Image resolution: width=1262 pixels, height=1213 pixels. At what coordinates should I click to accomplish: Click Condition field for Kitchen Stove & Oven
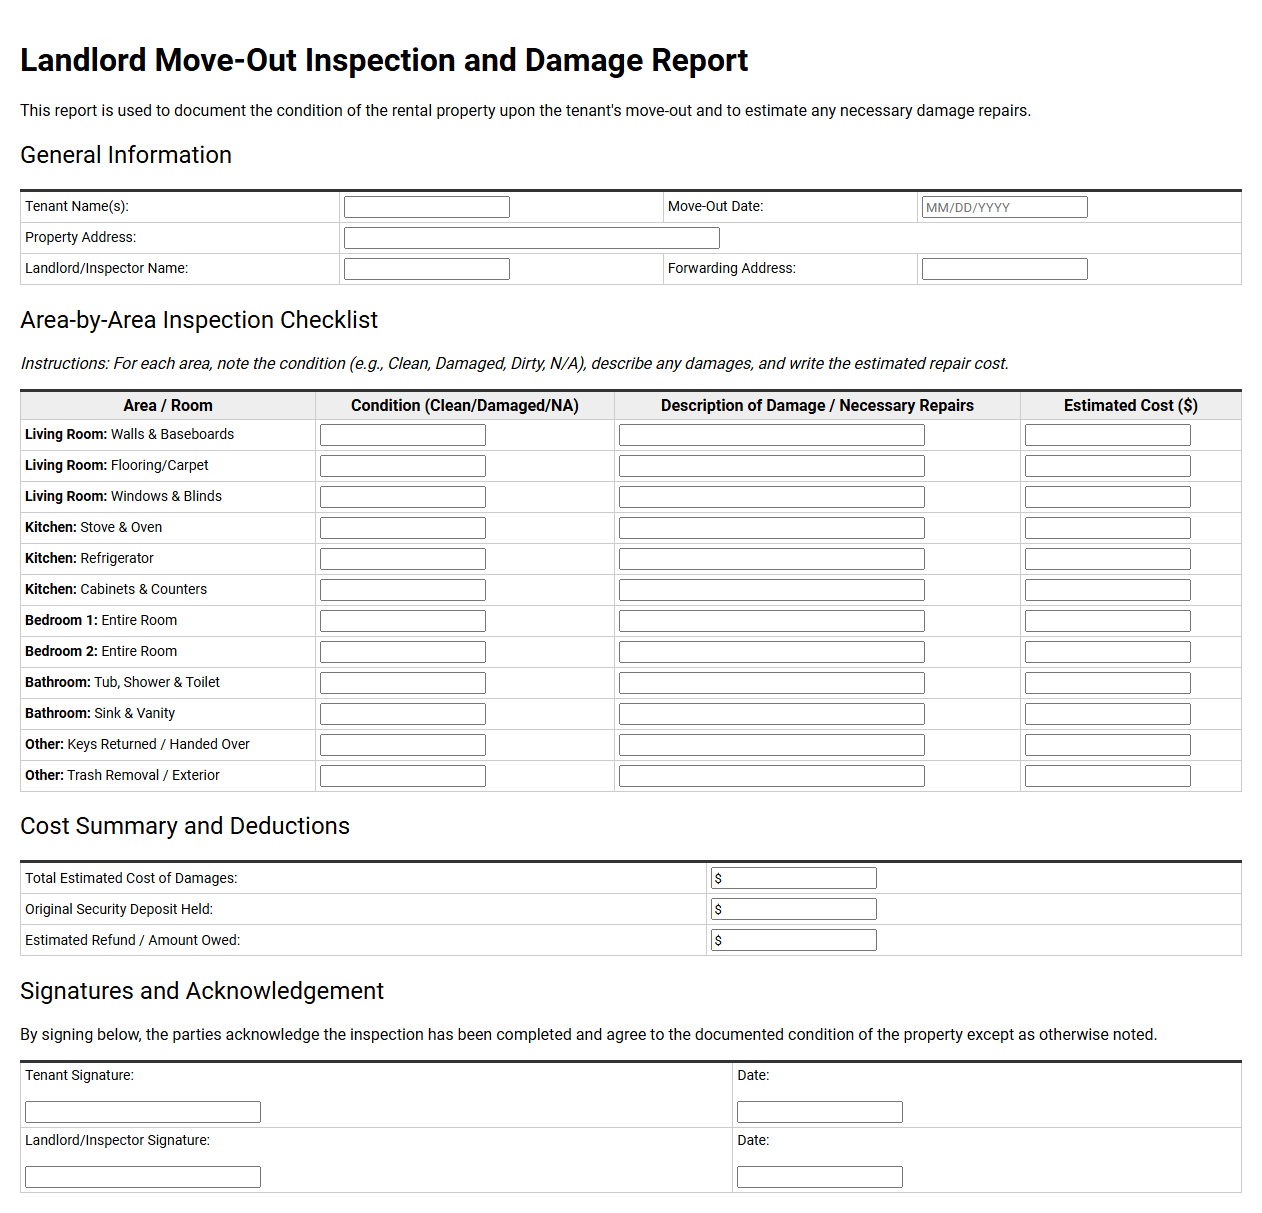pos(403,528)
